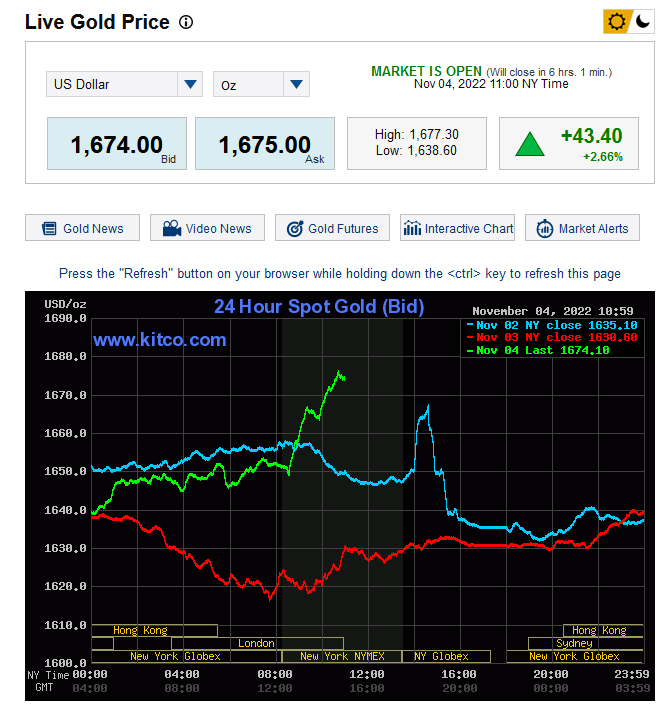
Task: Open Gold Futures button
Action: (x=332, y=228)
